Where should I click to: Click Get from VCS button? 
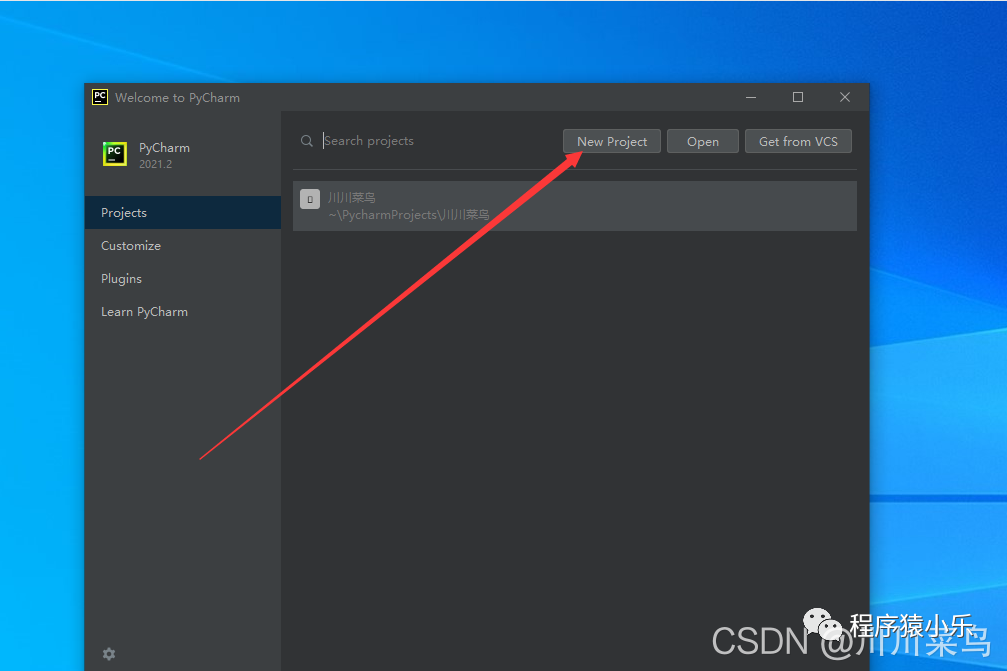tap(798, 141)
